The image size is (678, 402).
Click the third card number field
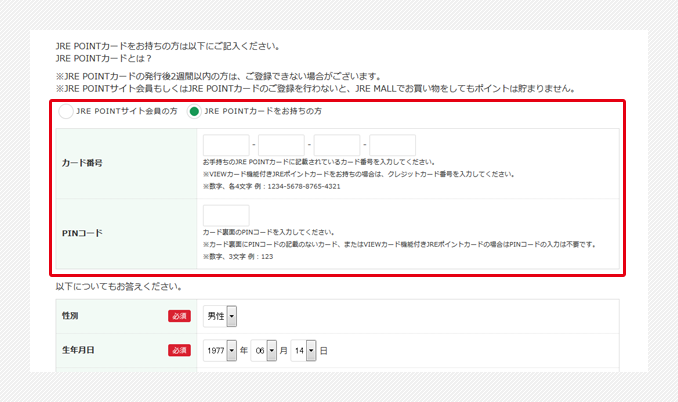coord(337,145)
